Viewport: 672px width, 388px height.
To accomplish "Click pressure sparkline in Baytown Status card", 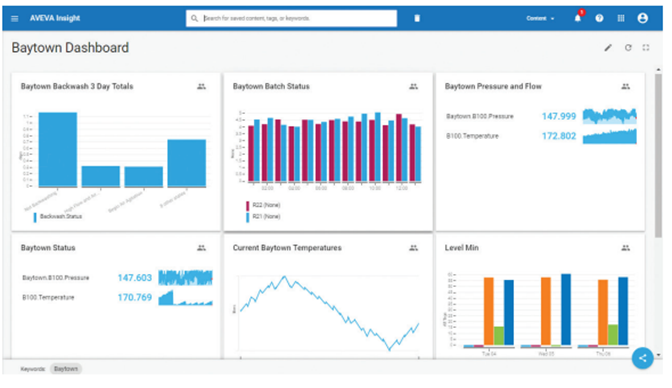I will (x=185, y=278).
